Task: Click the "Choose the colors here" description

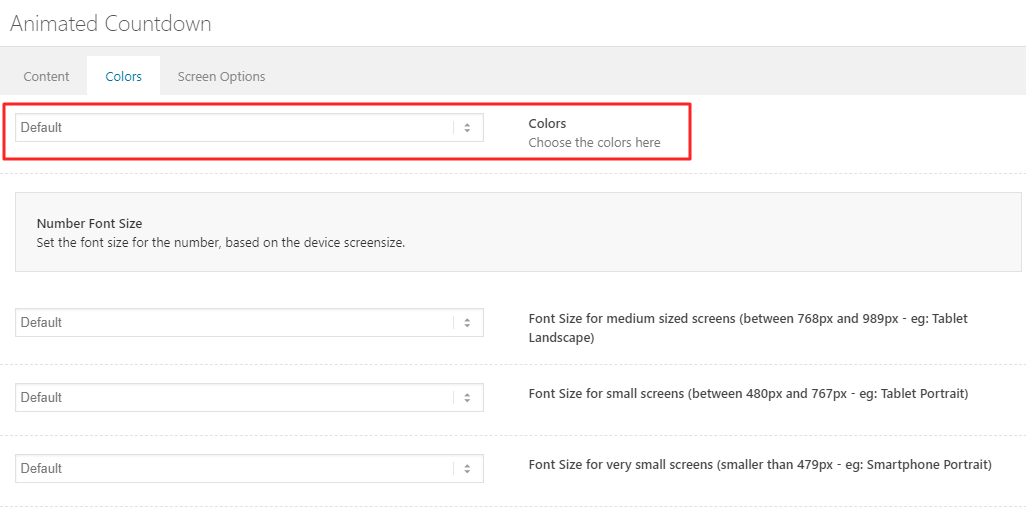Action: pos(594,143)
